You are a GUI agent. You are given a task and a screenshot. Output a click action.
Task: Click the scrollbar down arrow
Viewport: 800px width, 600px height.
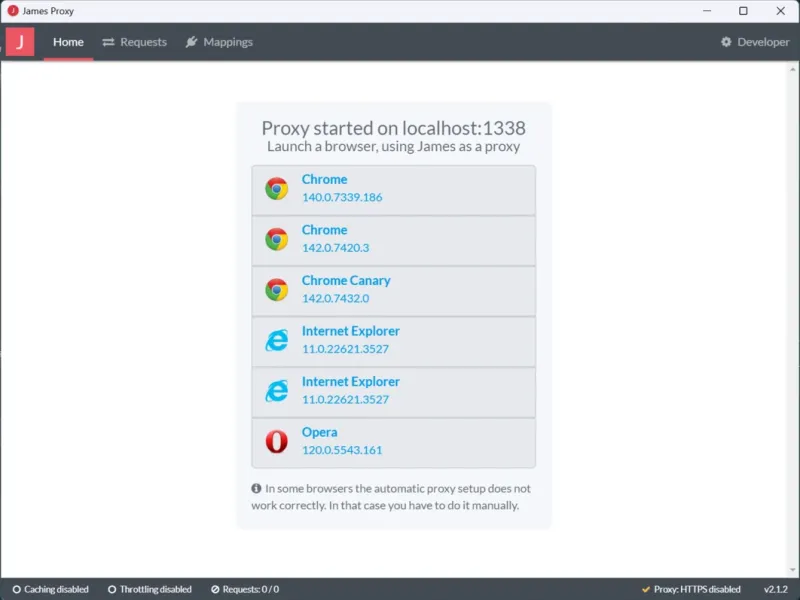tap(792, 570)
